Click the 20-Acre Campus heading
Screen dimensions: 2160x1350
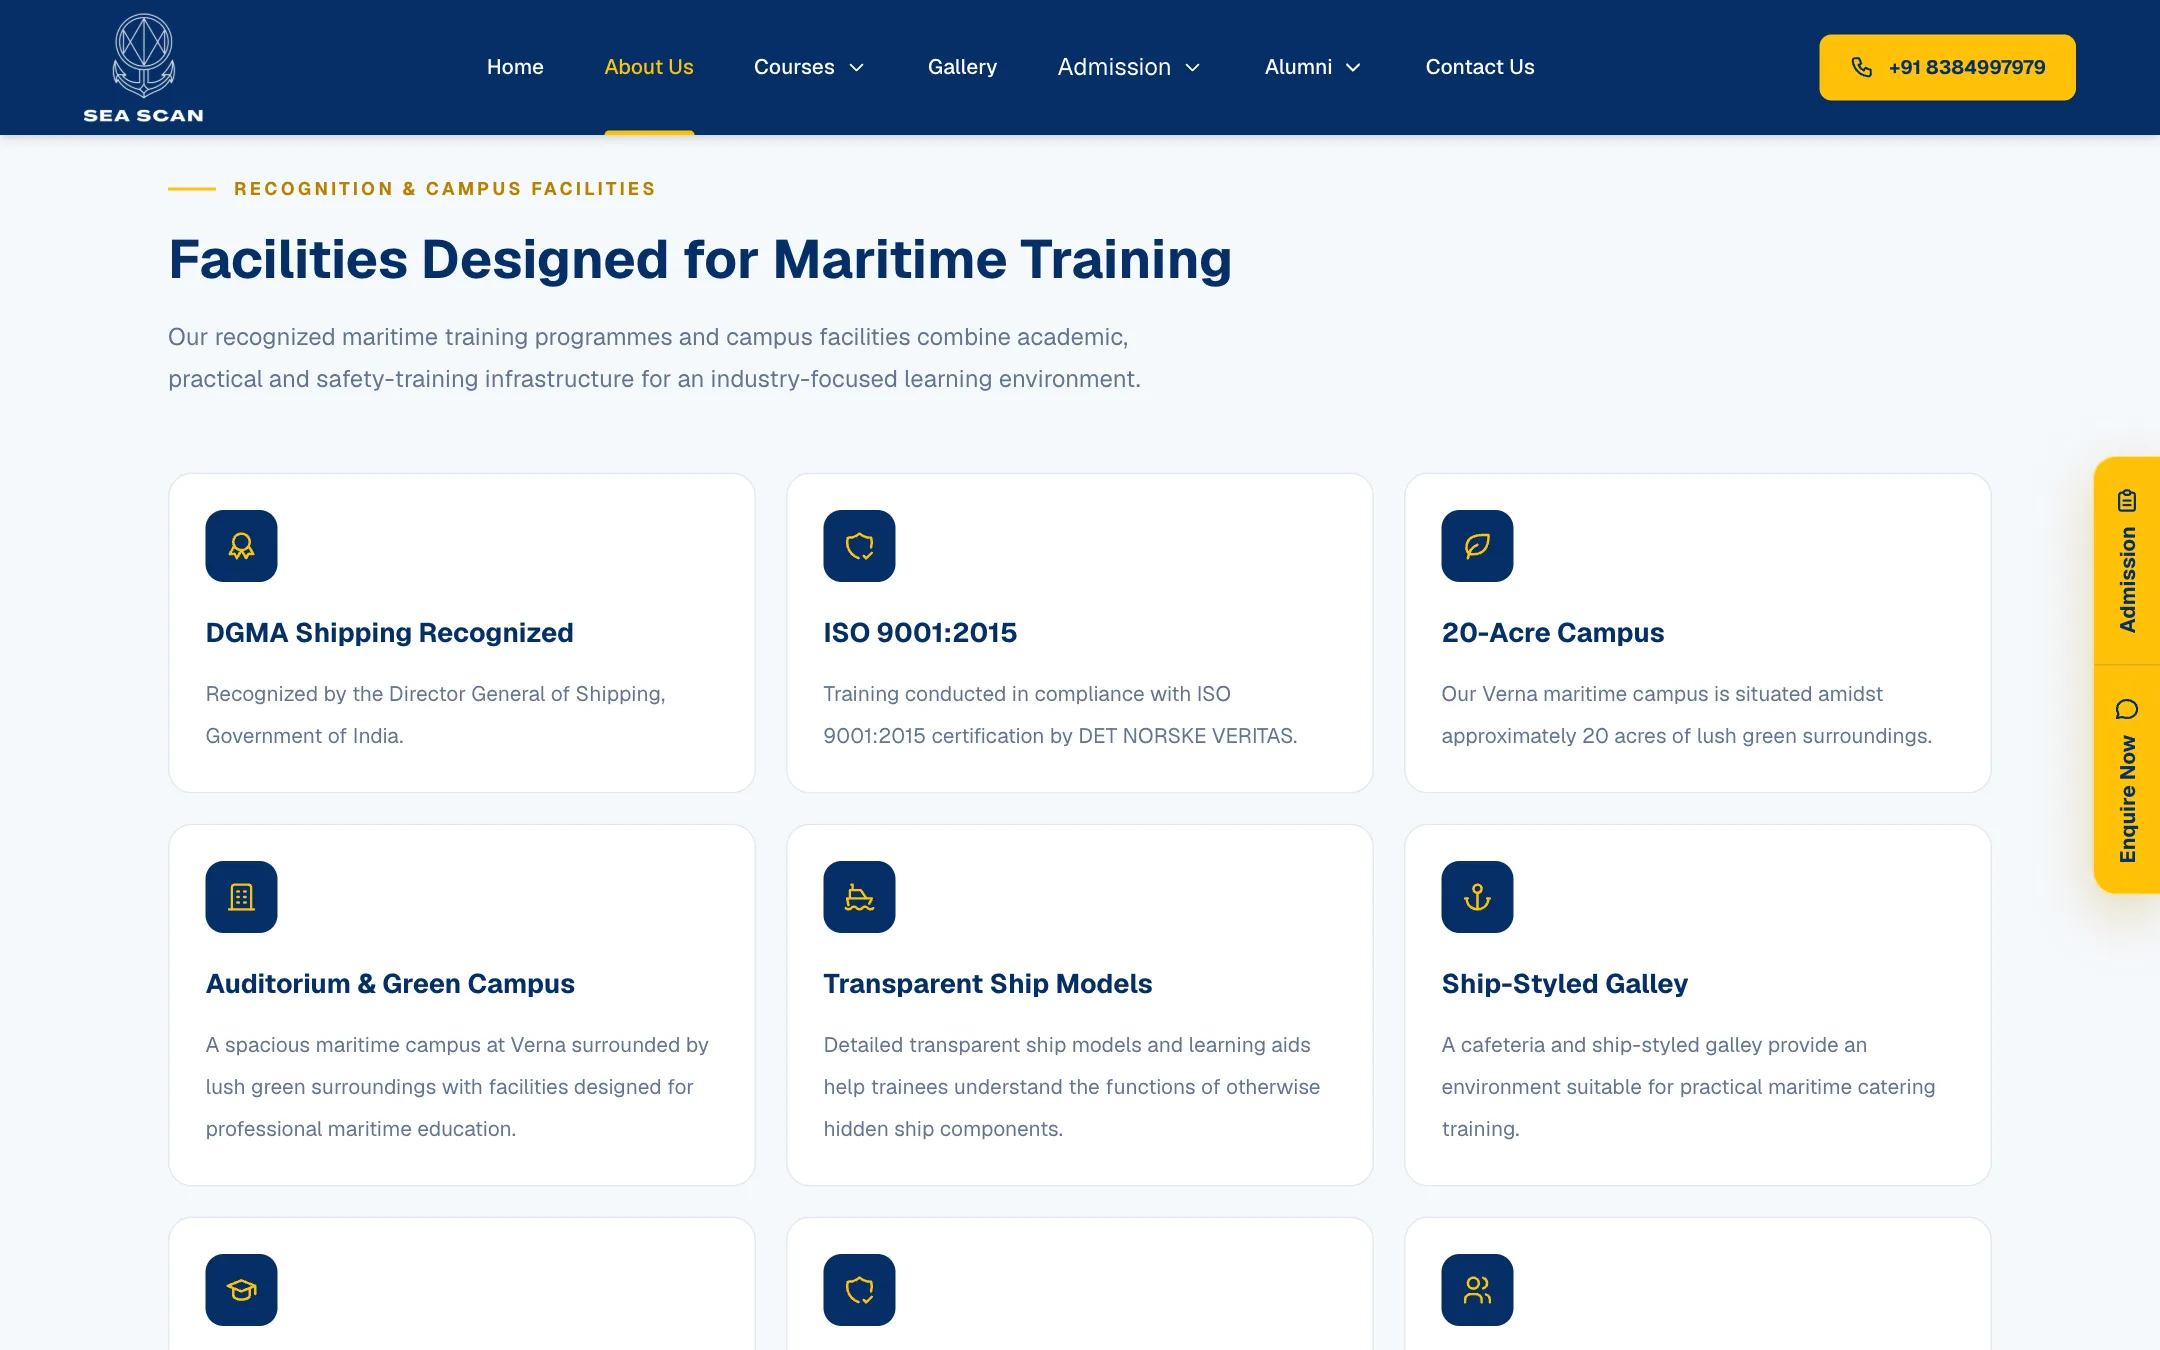(x=1553, y=633)
